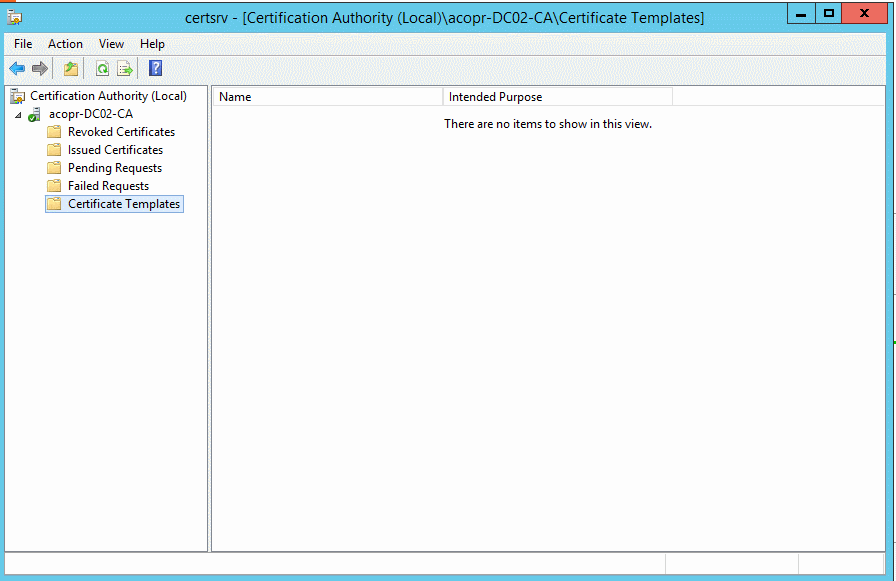Click the Back navigation arrow icon
The image size is (896, 581).
pyautogui.click(x=17, y=68)
